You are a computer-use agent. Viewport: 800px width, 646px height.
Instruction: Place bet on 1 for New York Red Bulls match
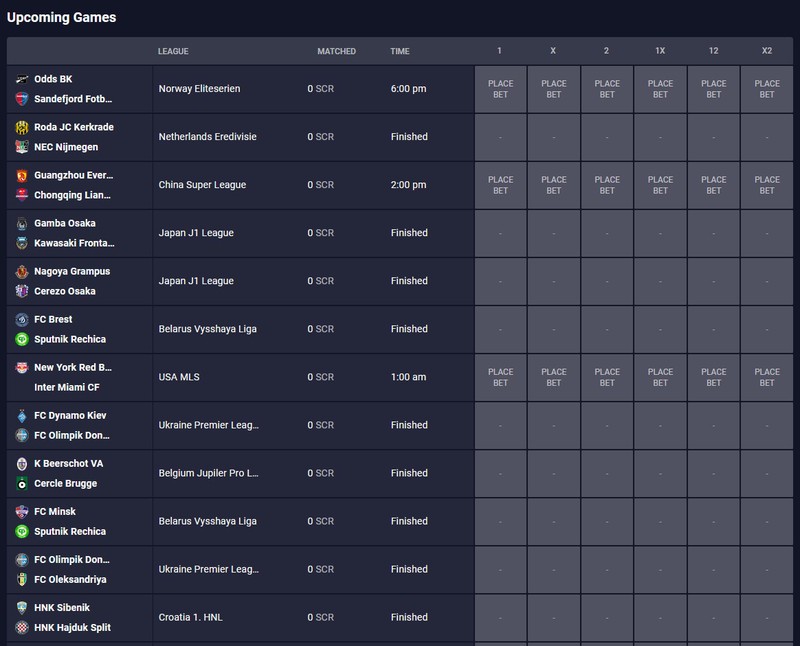(501, 378)
